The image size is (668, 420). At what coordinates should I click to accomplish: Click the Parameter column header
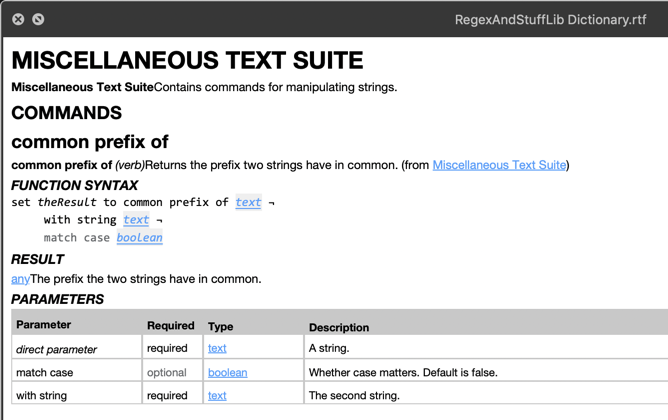(43, 325)
